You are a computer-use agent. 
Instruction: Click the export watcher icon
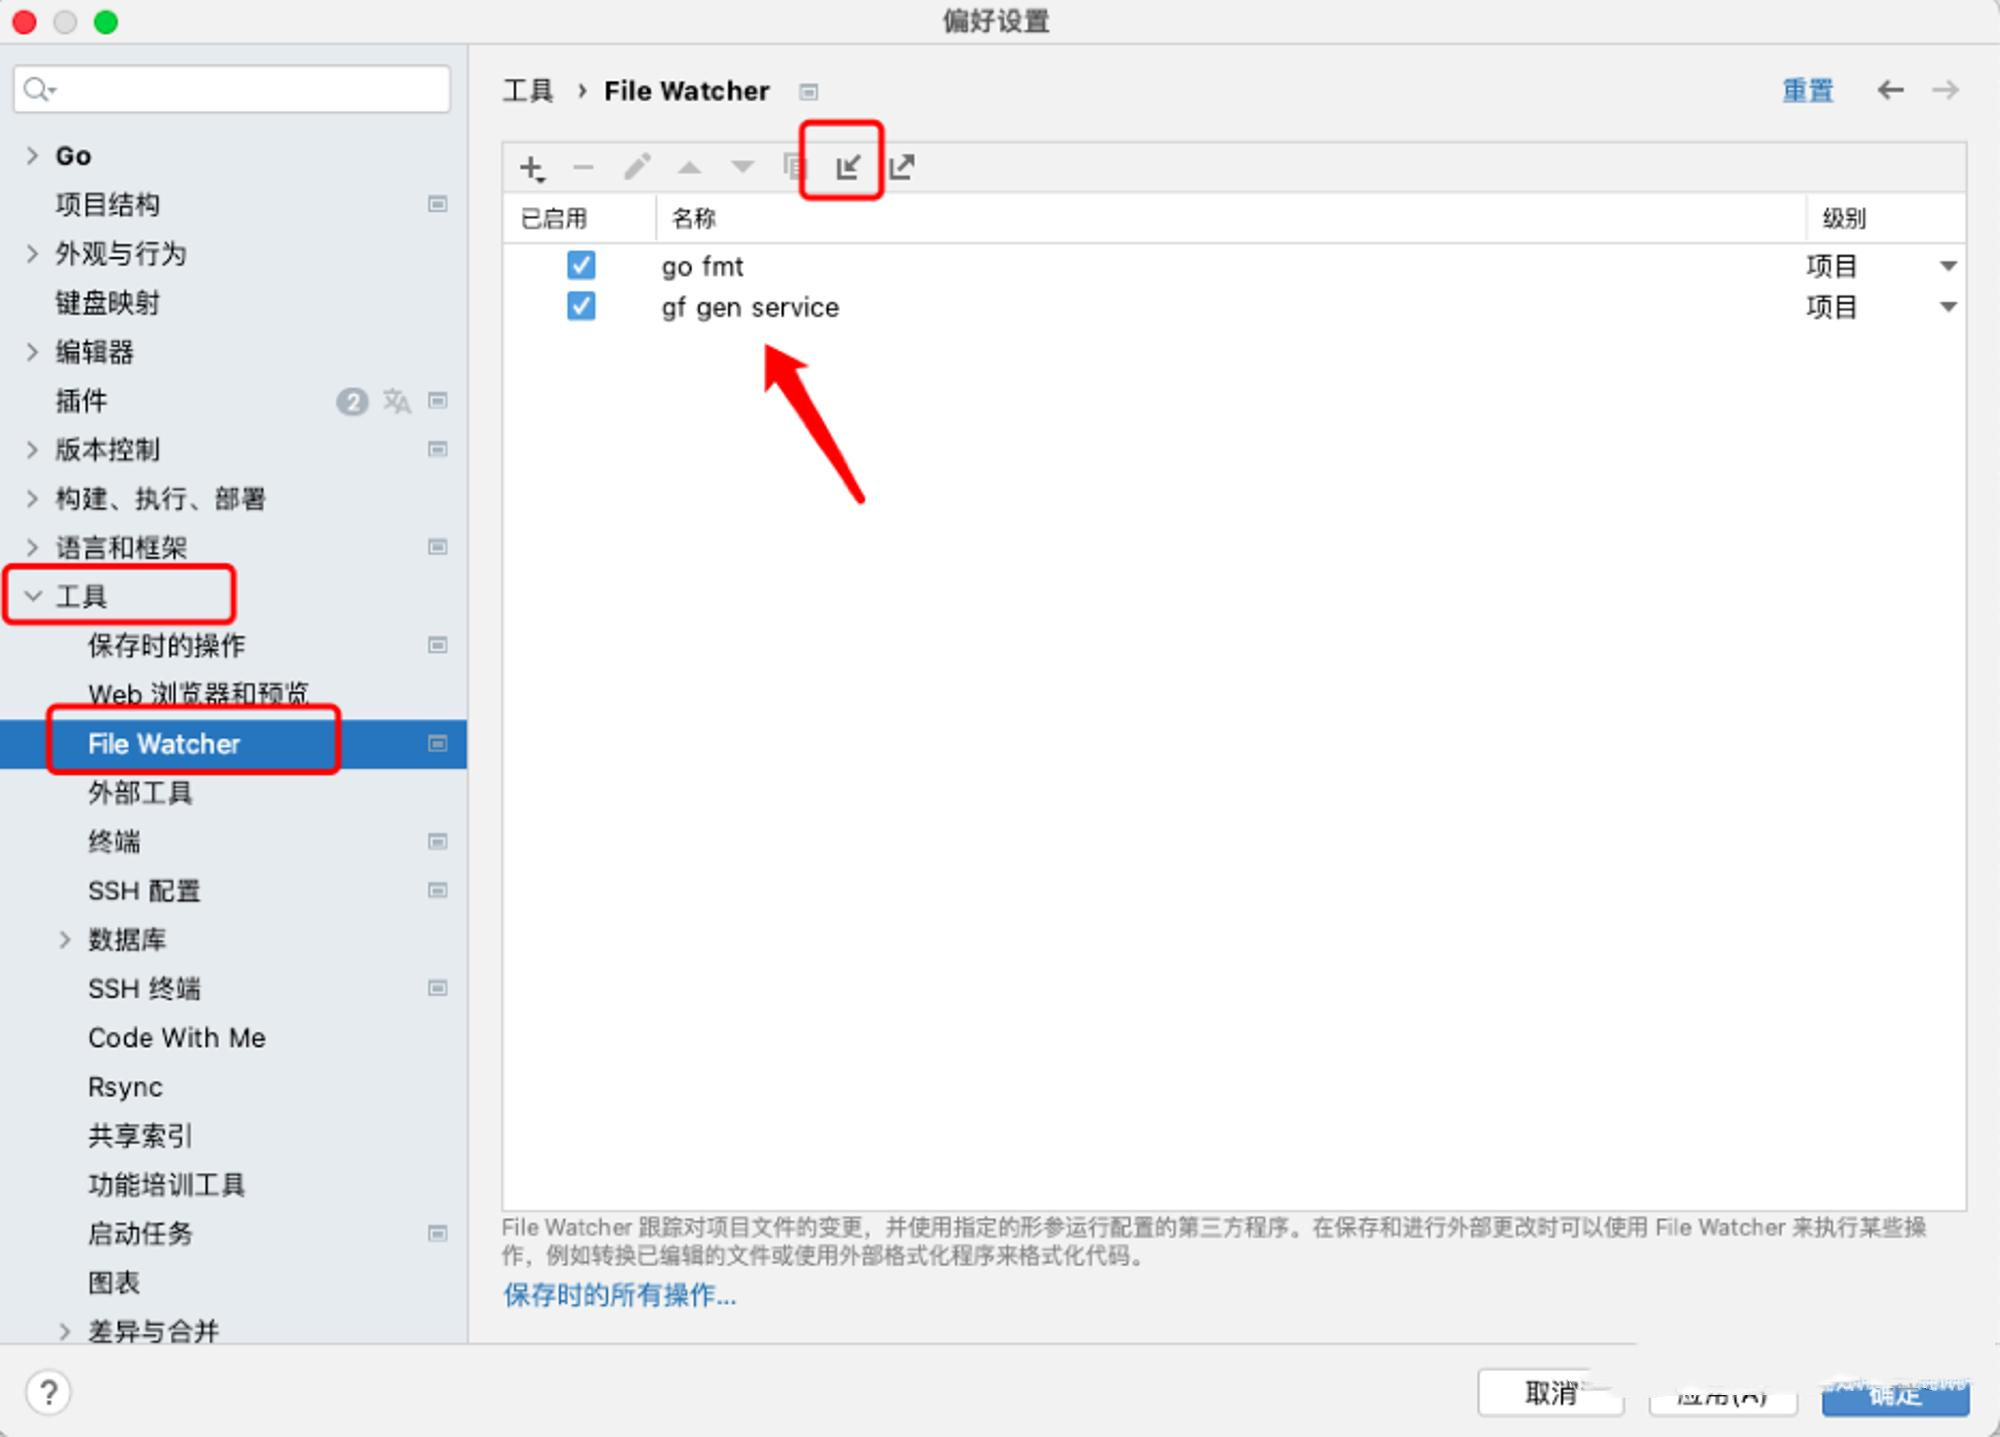pos(904,168)
